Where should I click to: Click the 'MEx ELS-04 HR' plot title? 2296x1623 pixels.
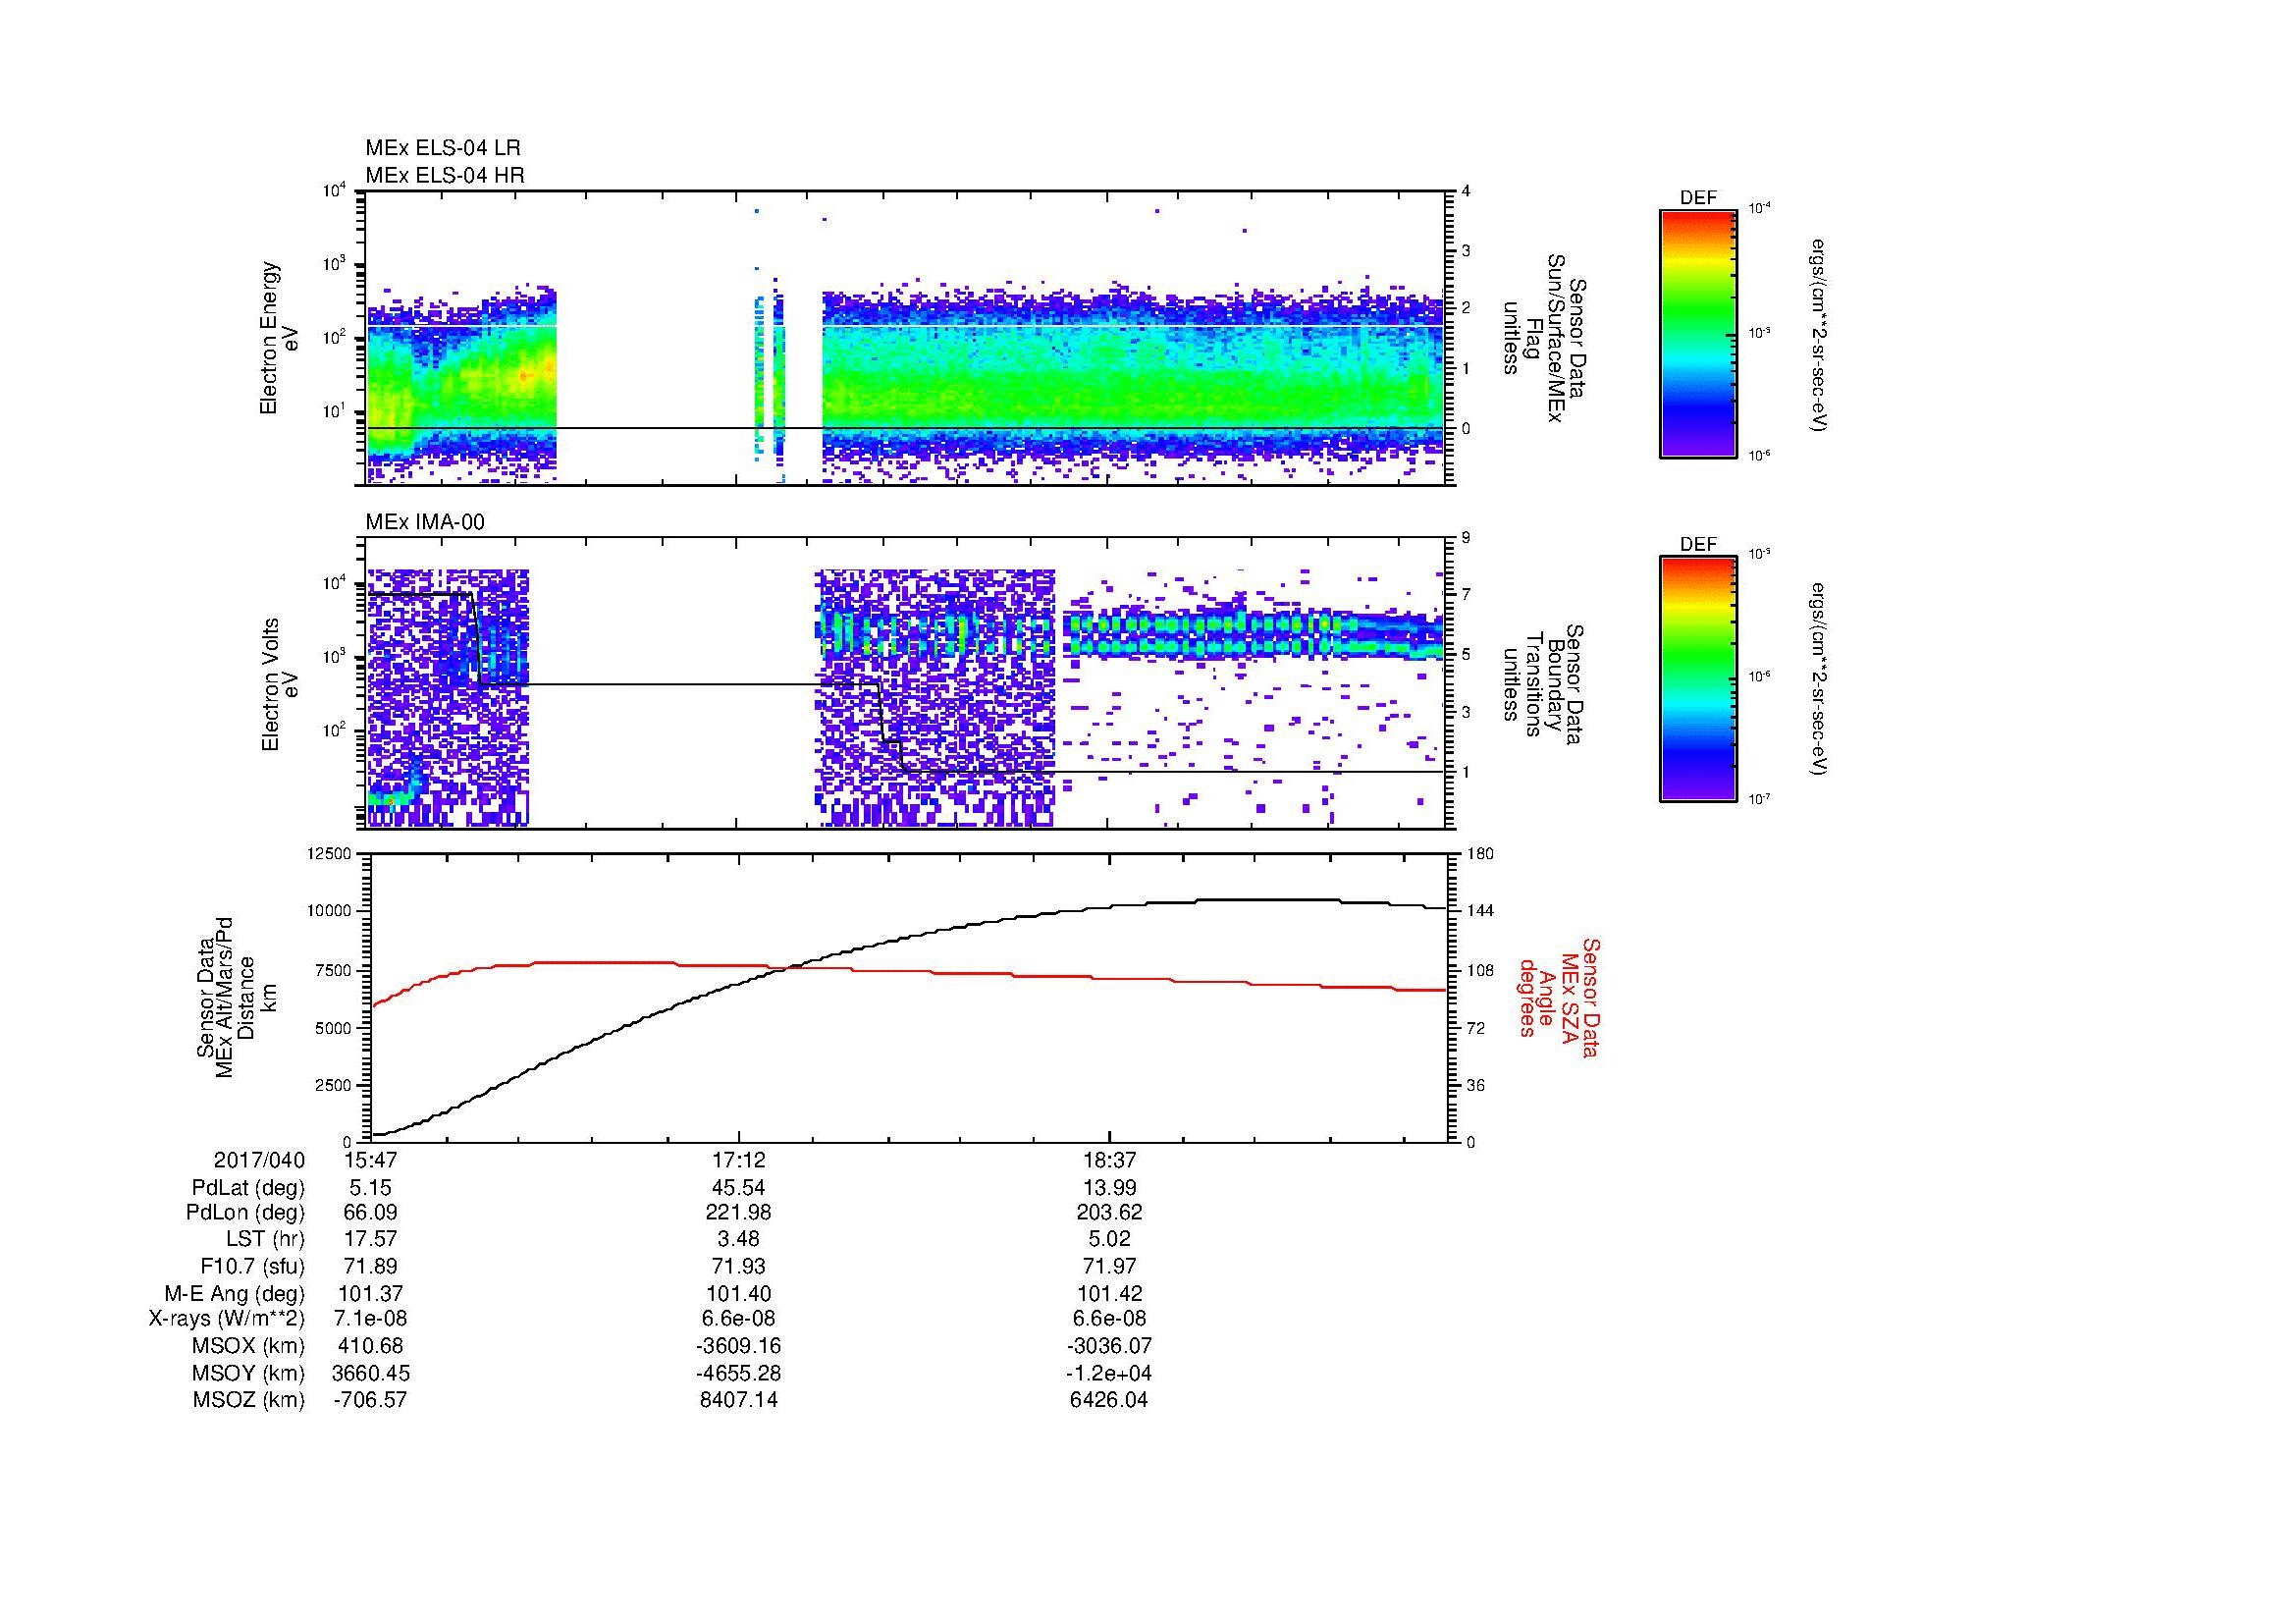[x=445, y=175]
